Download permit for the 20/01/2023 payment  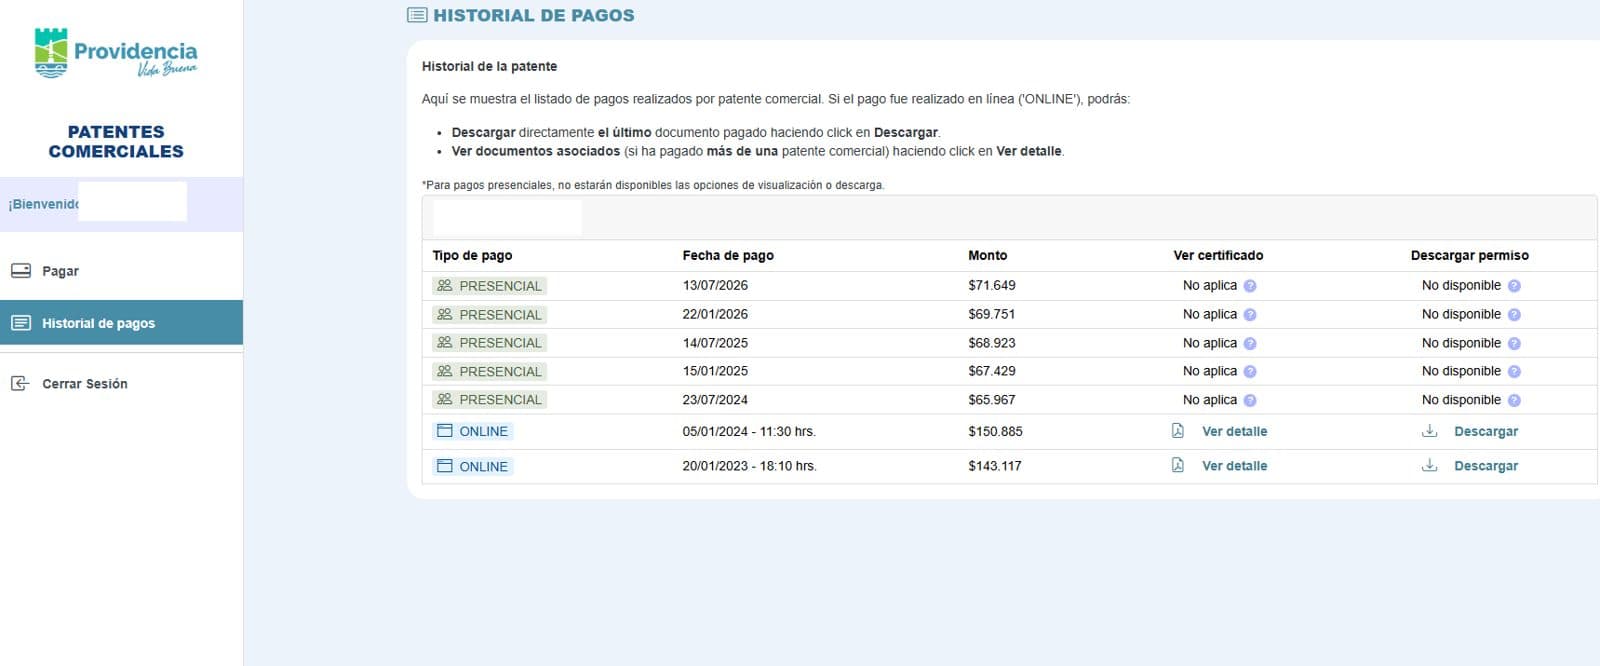(1485, 466)
